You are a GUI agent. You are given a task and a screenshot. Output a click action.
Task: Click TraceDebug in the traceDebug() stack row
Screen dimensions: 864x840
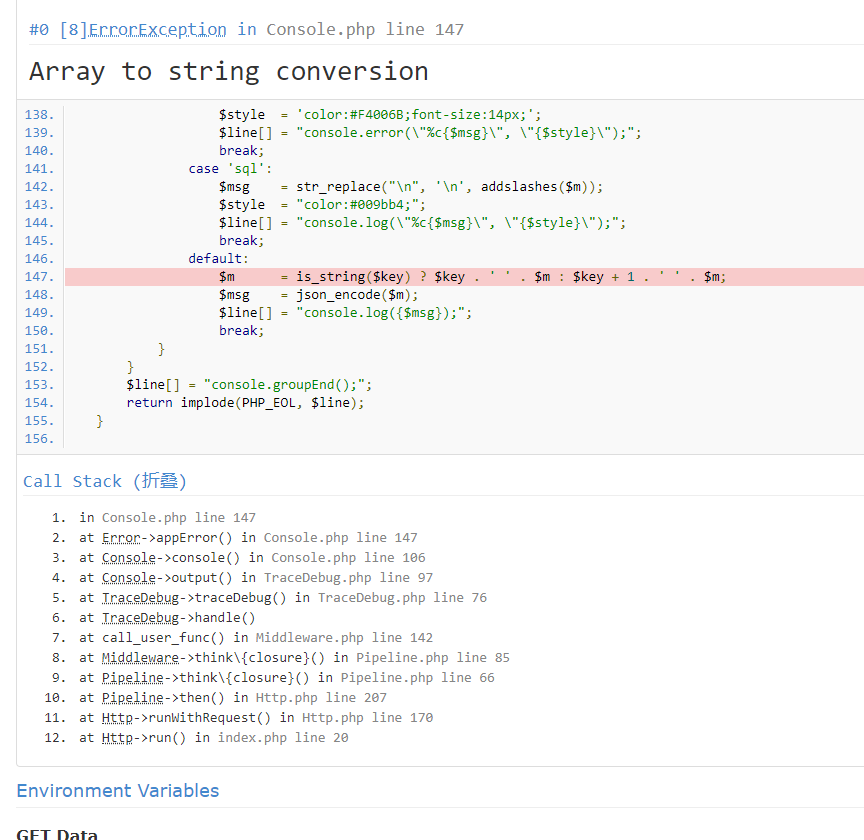click(141, 597)
